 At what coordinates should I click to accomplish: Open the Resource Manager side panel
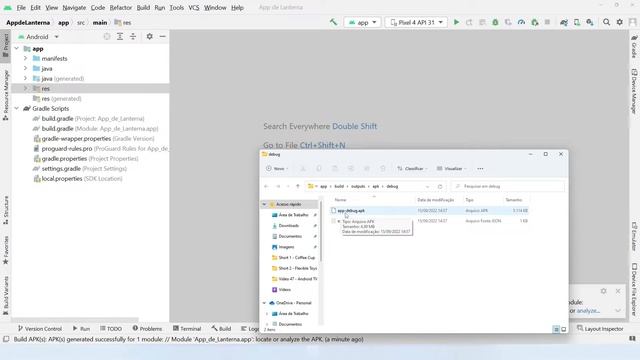point(6,95)
